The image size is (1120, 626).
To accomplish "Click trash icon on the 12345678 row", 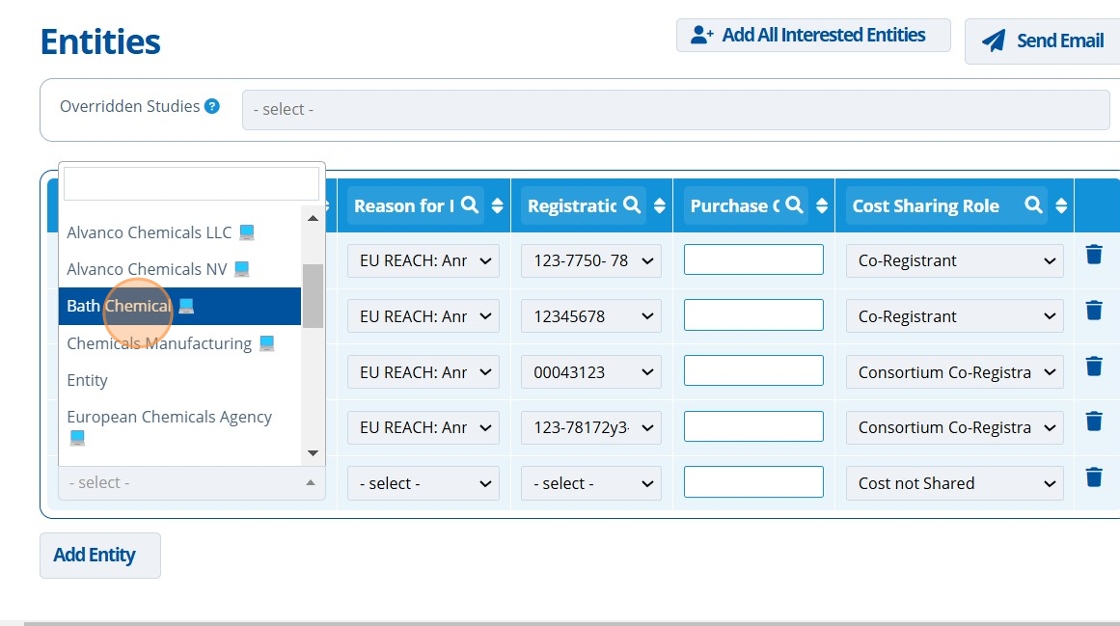I will pos(1094,311).
